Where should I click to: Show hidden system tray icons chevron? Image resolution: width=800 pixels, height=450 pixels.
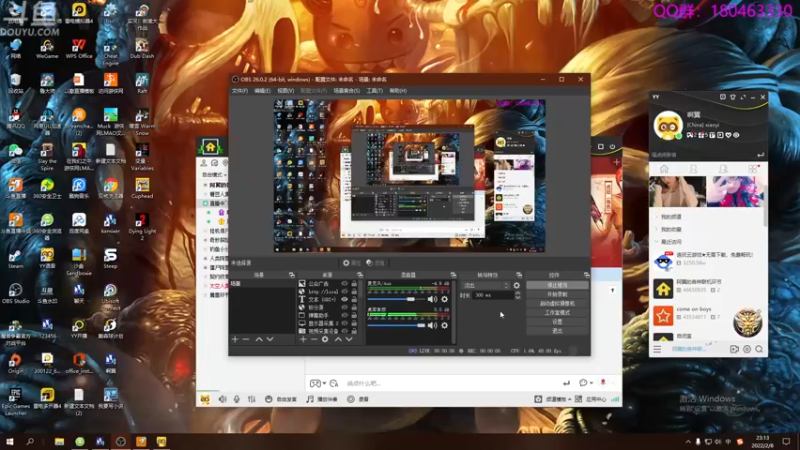(x=688, y=442)
